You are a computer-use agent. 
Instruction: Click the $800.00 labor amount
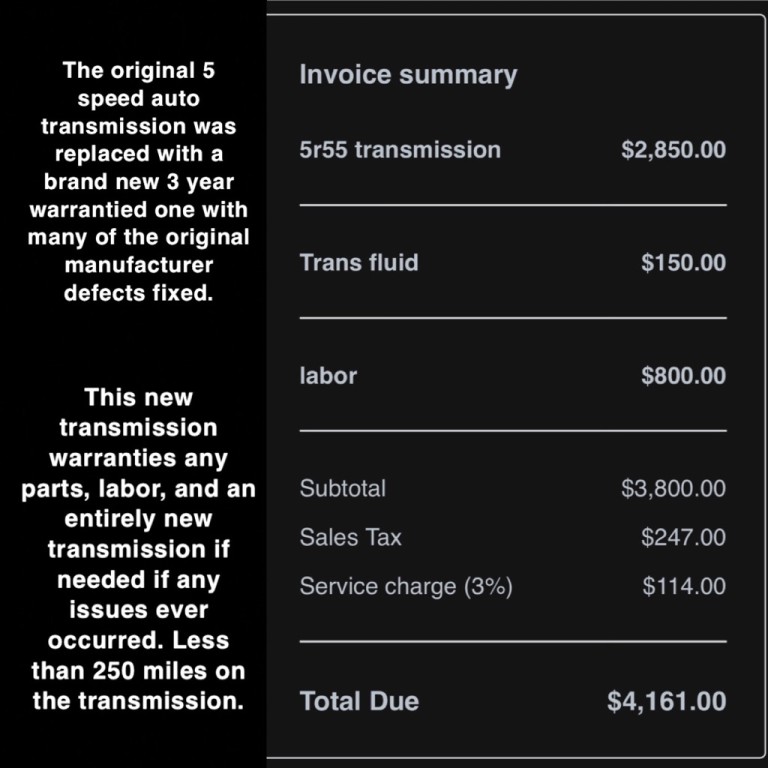(x=683, y=375)
